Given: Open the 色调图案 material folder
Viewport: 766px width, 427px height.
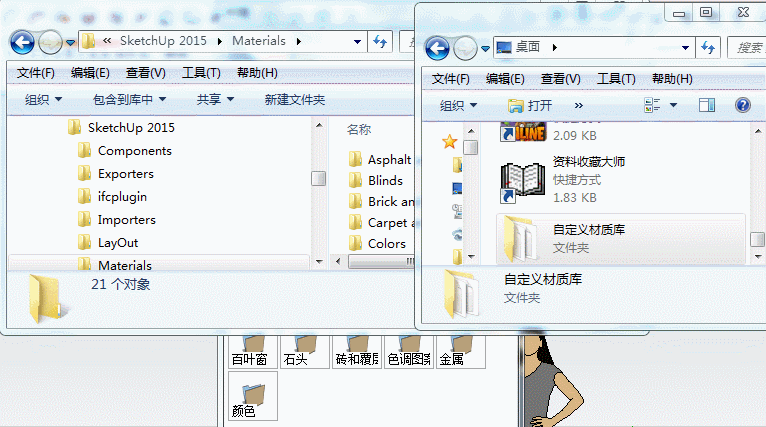Looking at the screenshot, I should coord(408,352).
